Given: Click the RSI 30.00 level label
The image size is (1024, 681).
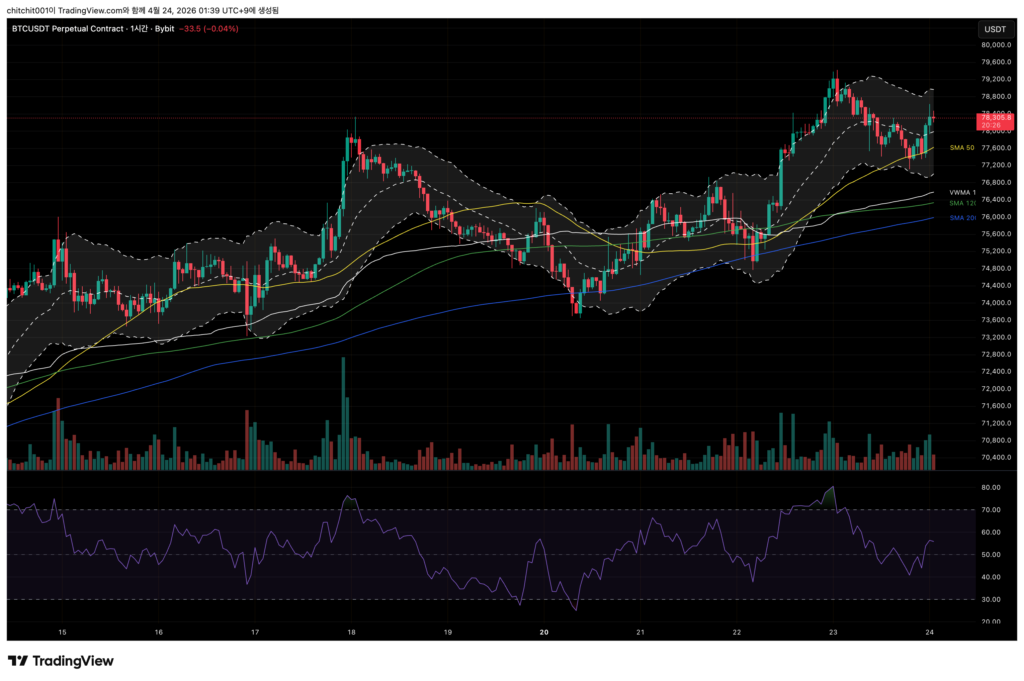Looking at the screenshot, I should (x=991, y=599).
